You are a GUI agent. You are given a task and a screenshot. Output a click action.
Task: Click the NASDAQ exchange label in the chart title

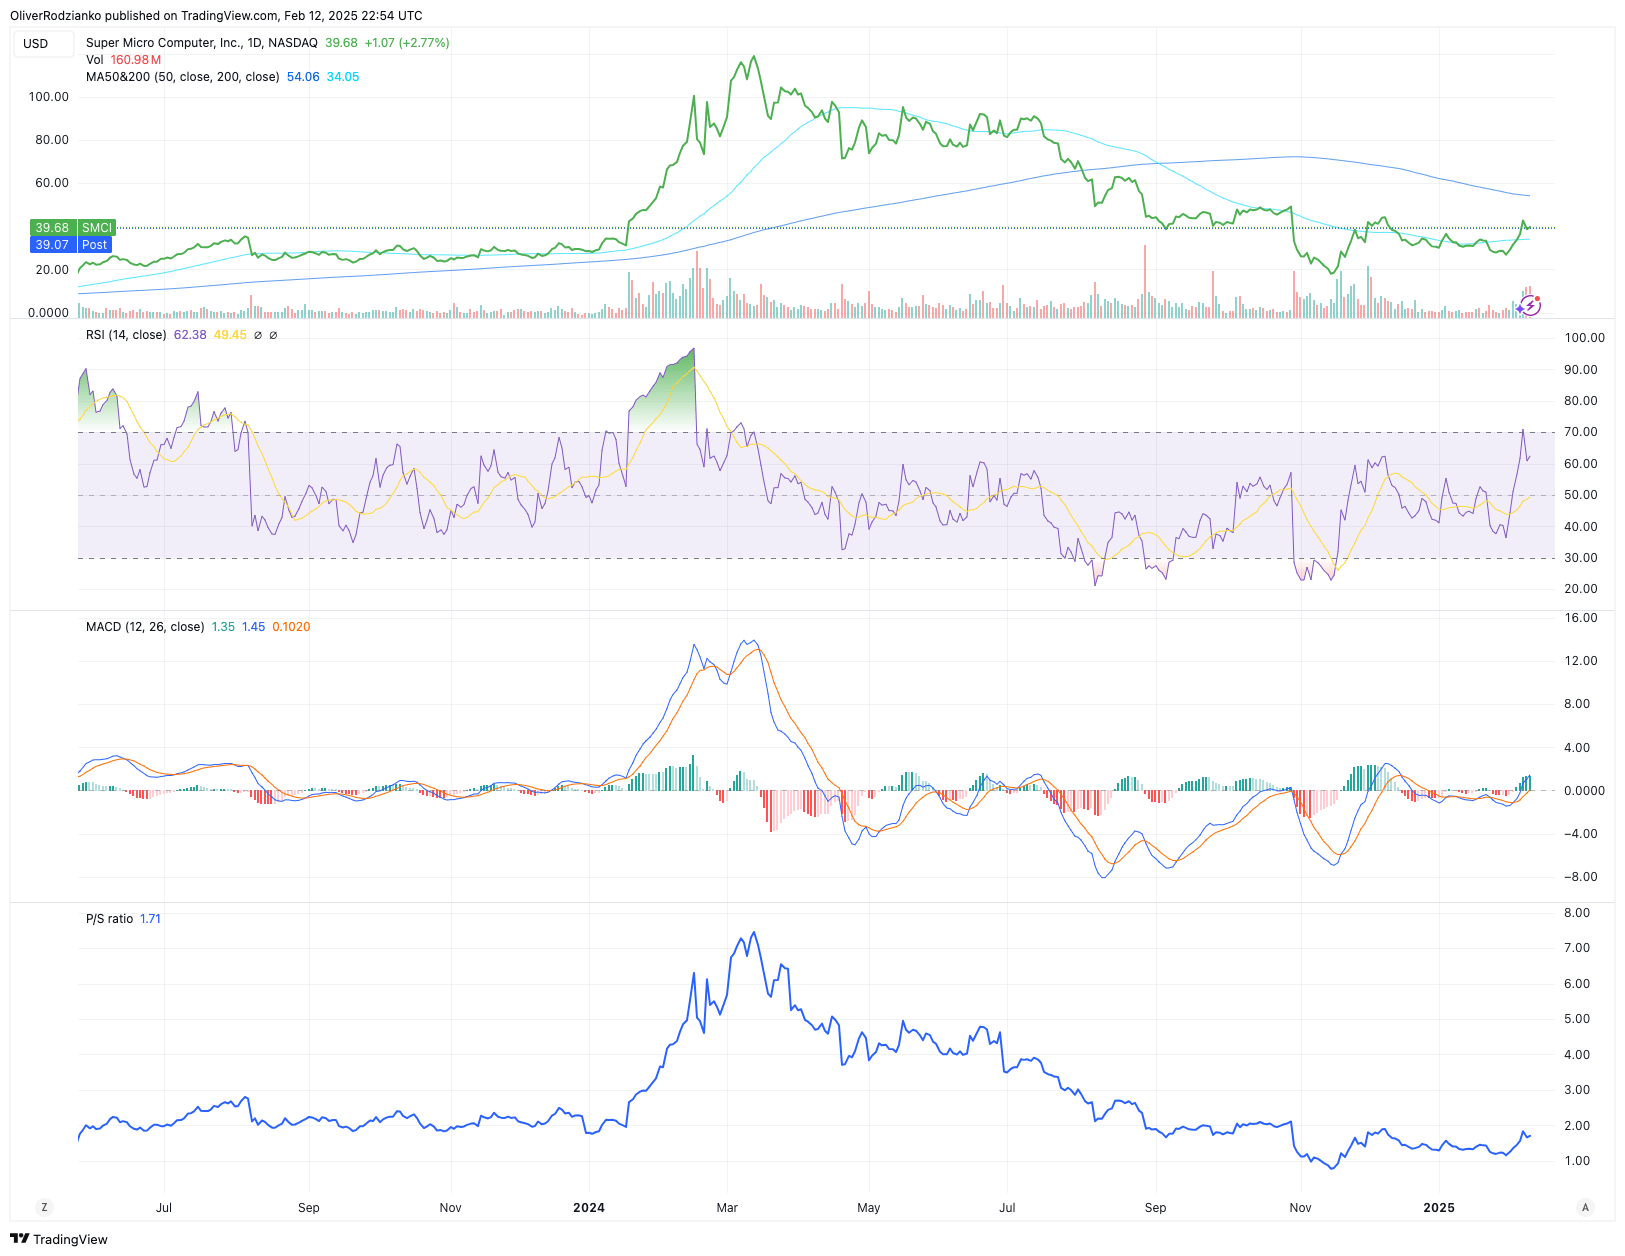point(291,43)
